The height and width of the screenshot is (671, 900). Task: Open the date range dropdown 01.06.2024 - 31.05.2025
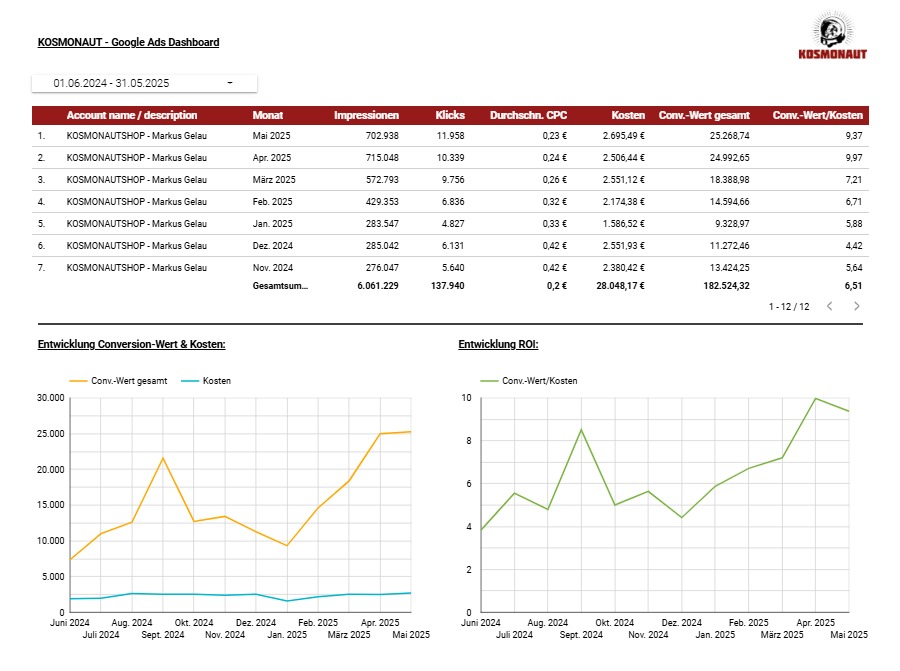point(144,83)
